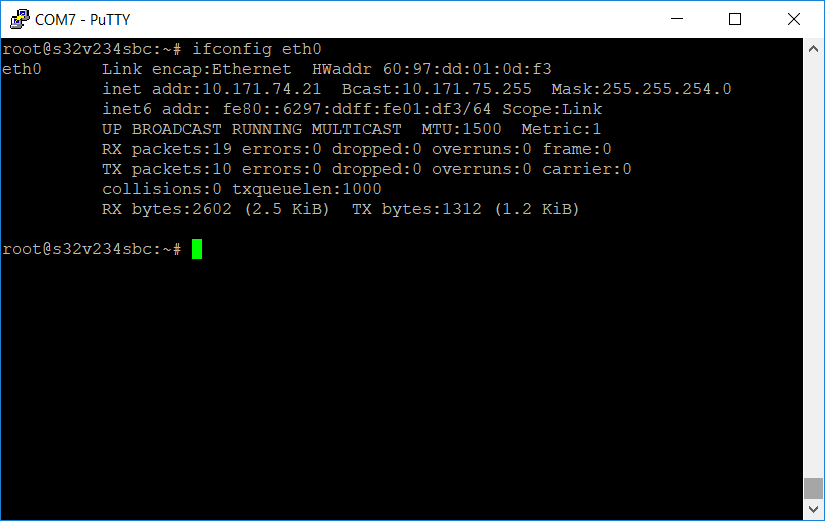Click the Bcast:10.171.75.255 text

437,89
